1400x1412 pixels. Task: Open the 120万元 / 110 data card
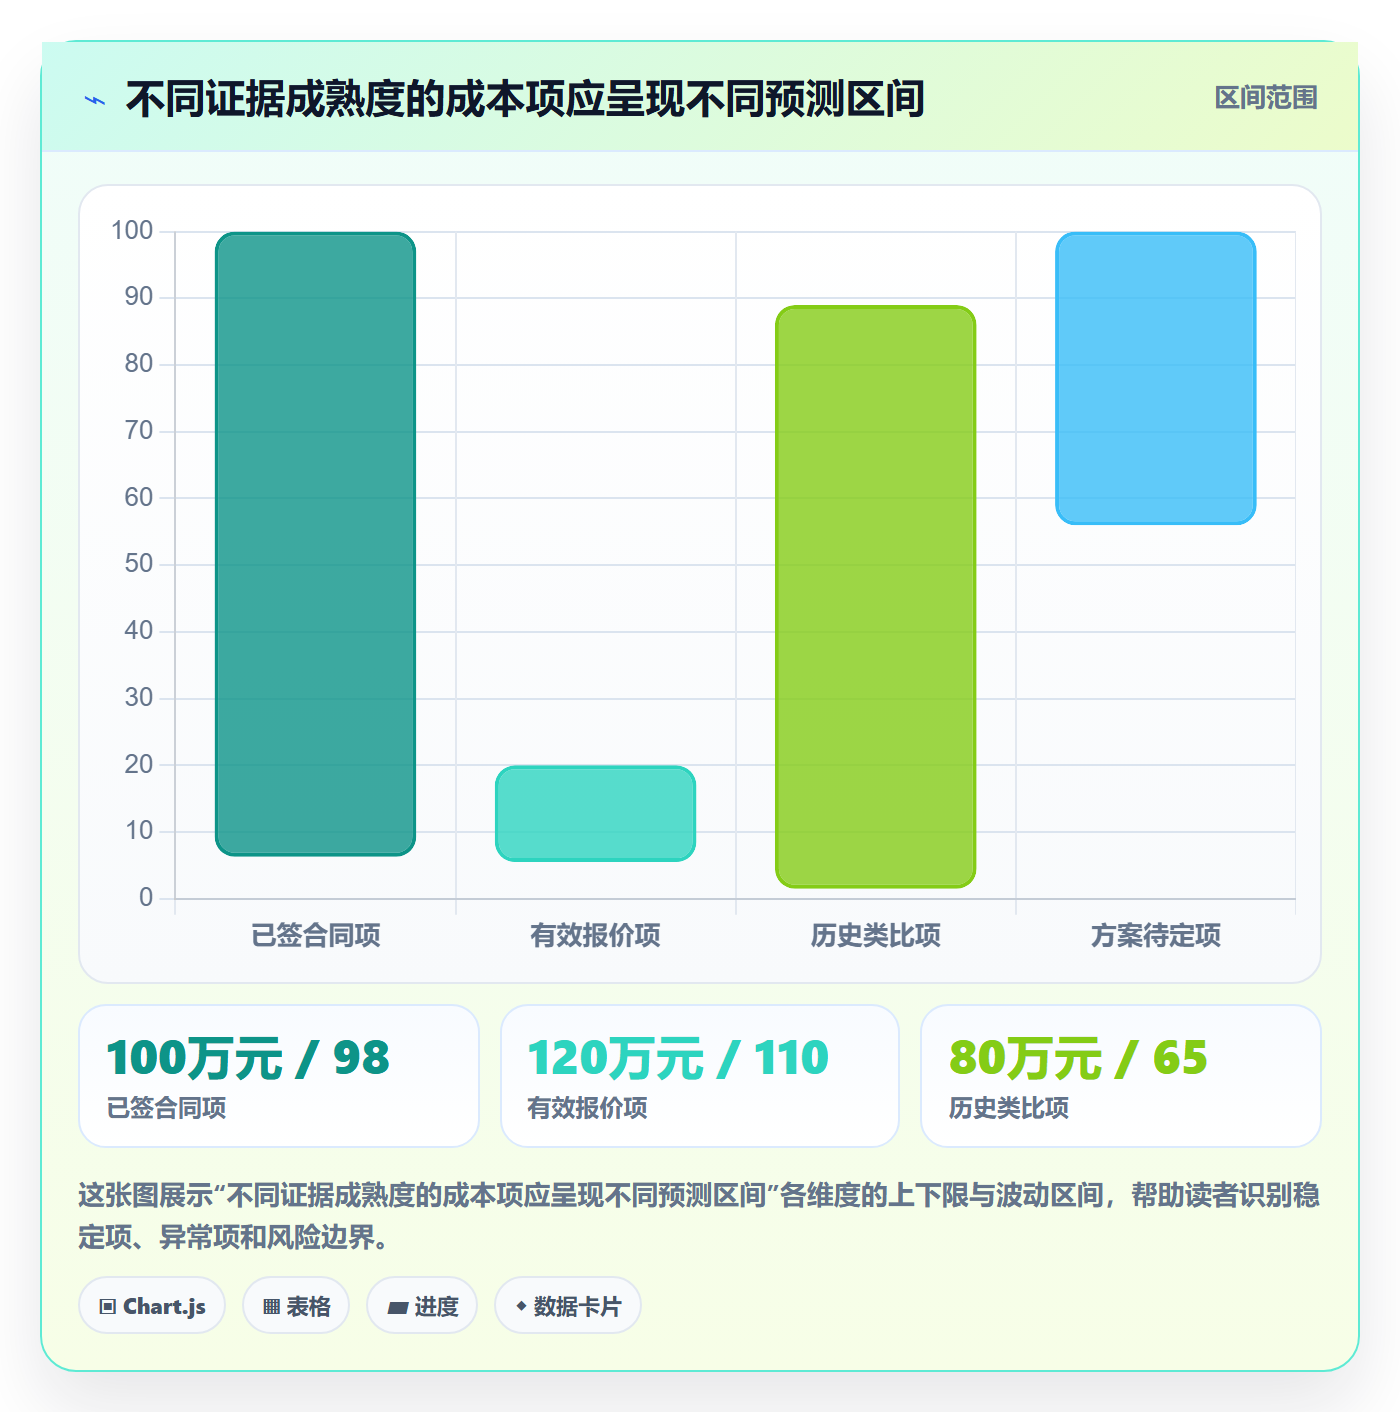point(700,1076)
